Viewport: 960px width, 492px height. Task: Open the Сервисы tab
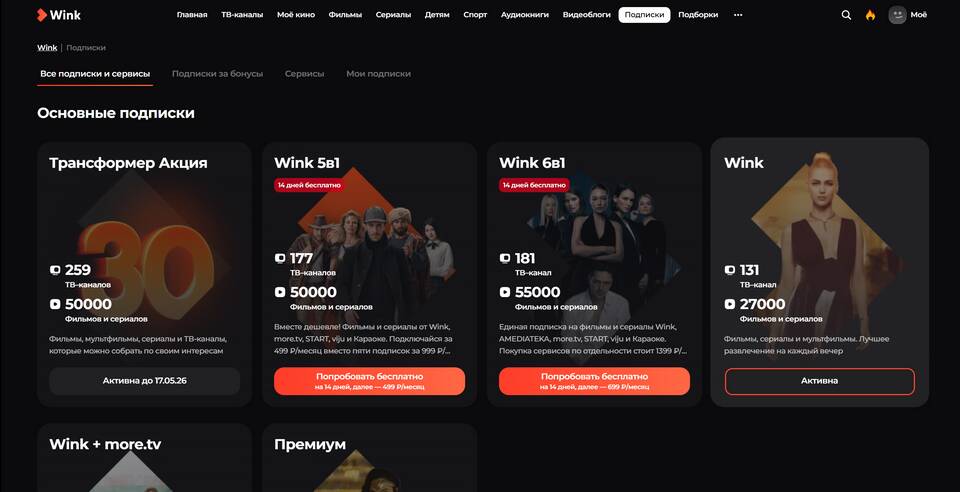(x=304, y=73)
